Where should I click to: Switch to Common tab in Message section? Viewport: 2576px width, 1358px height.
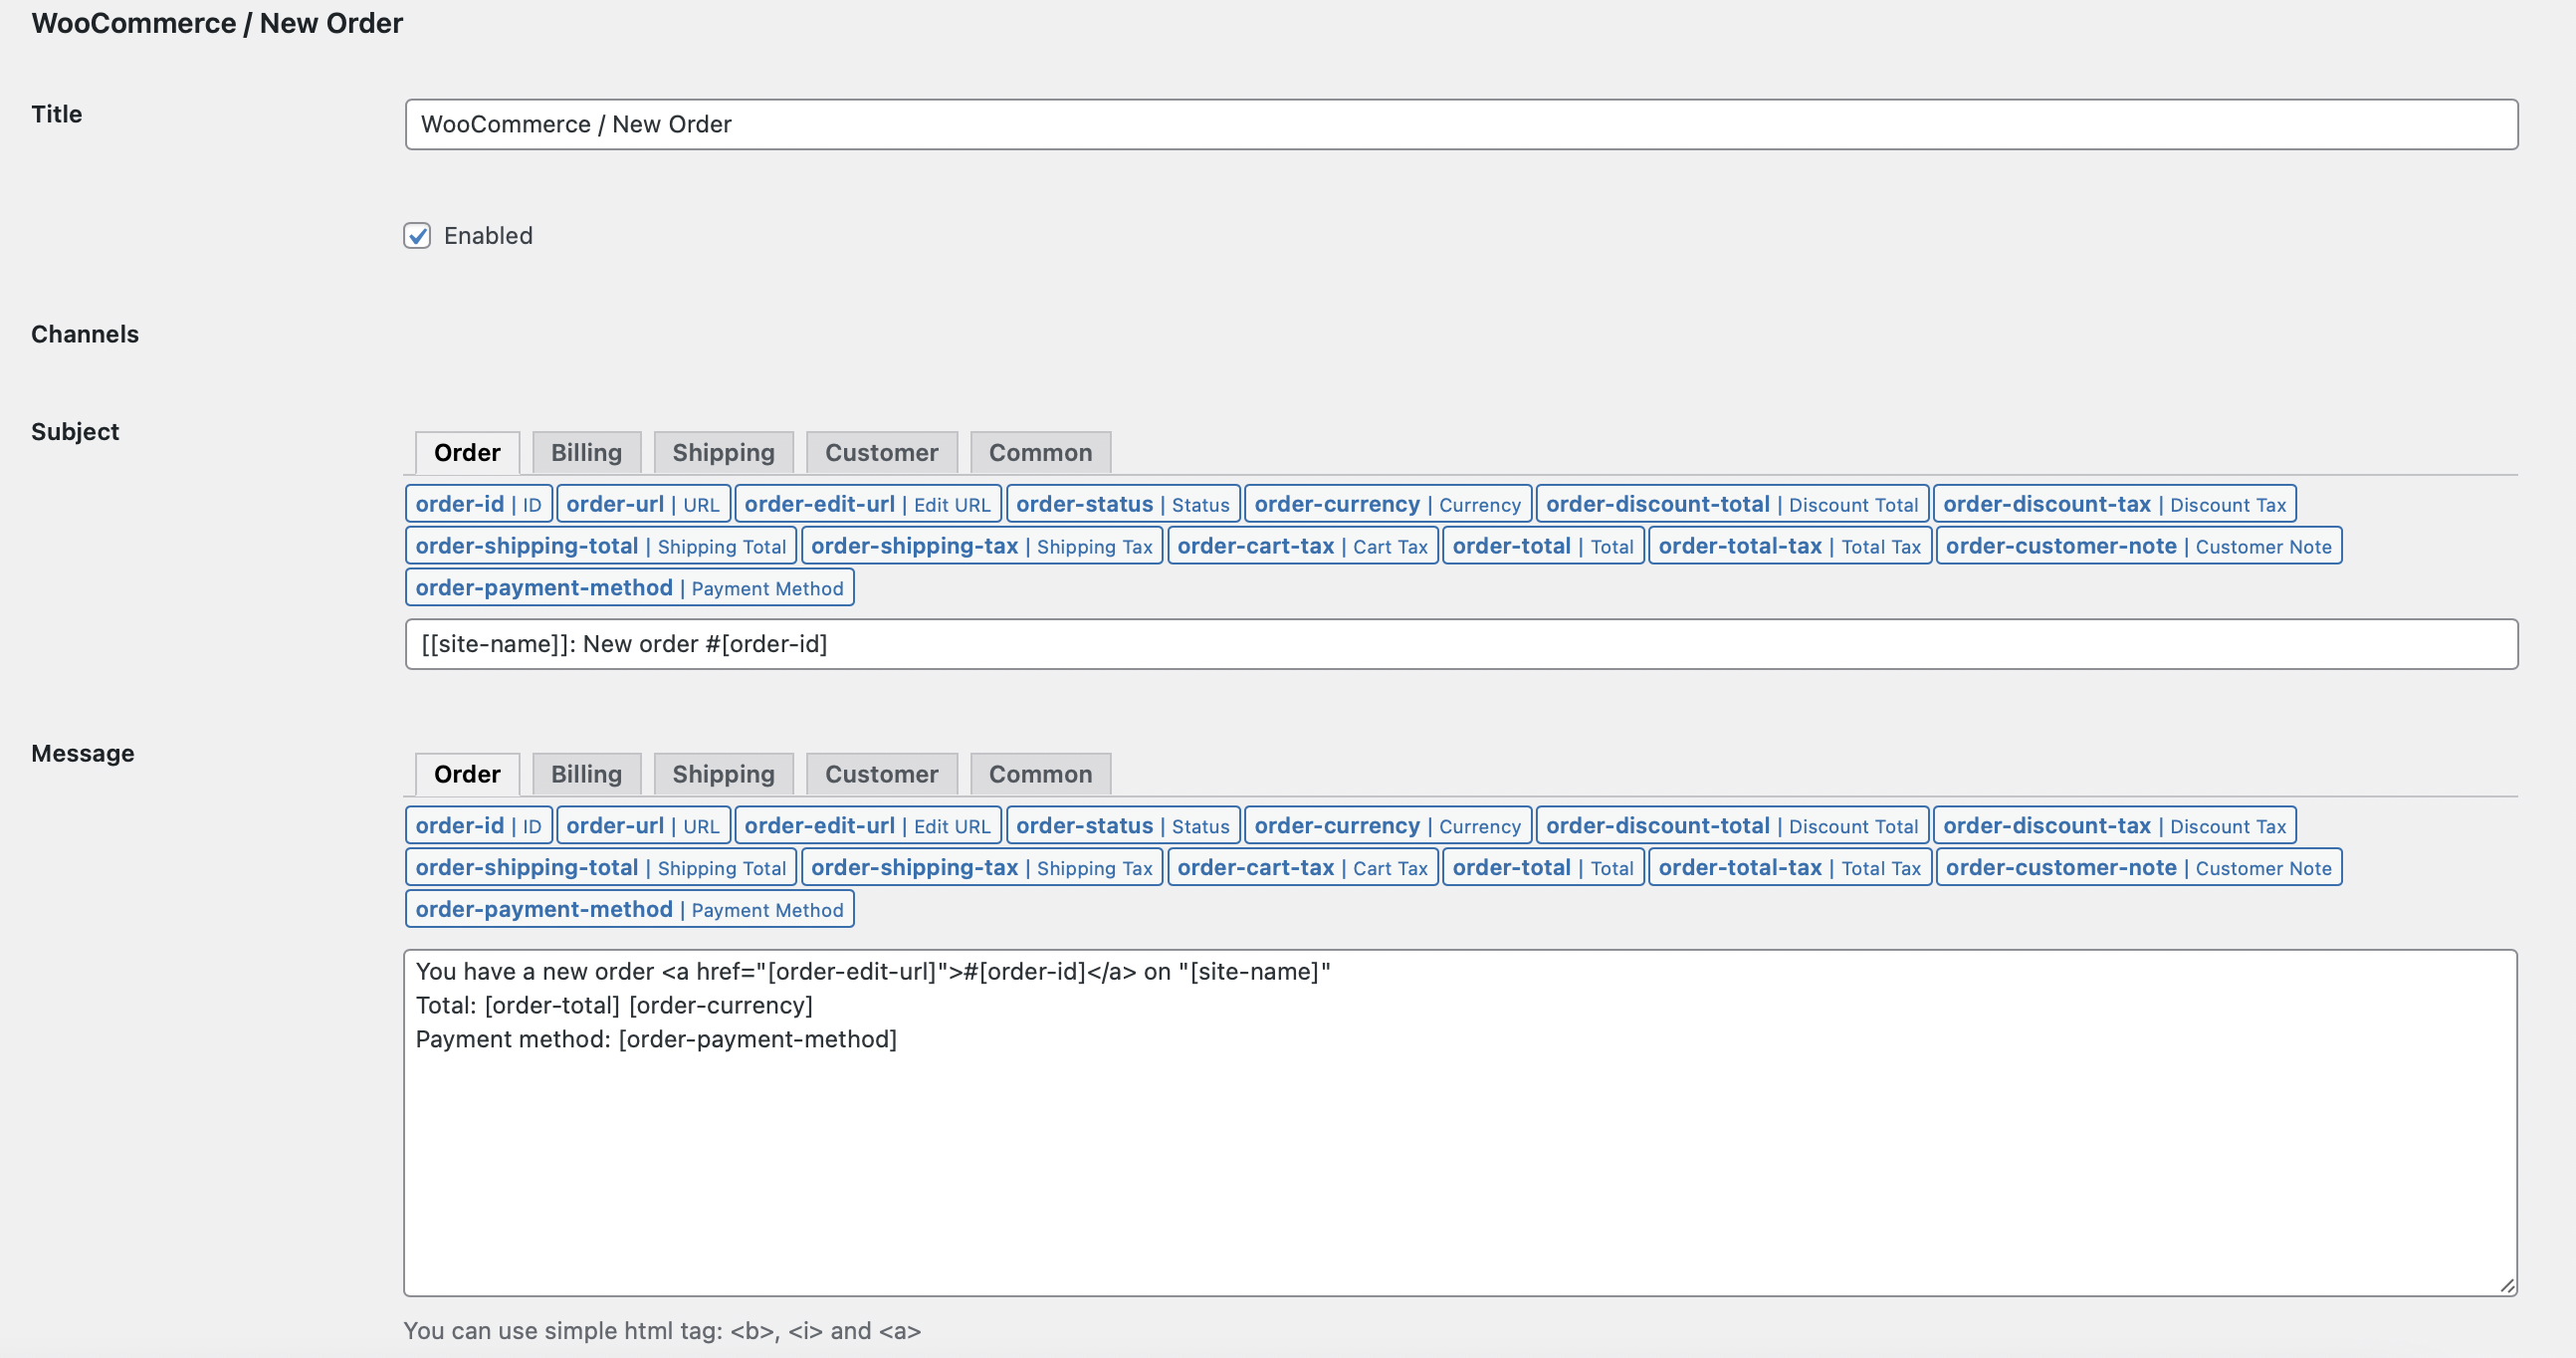(1040, 775)
